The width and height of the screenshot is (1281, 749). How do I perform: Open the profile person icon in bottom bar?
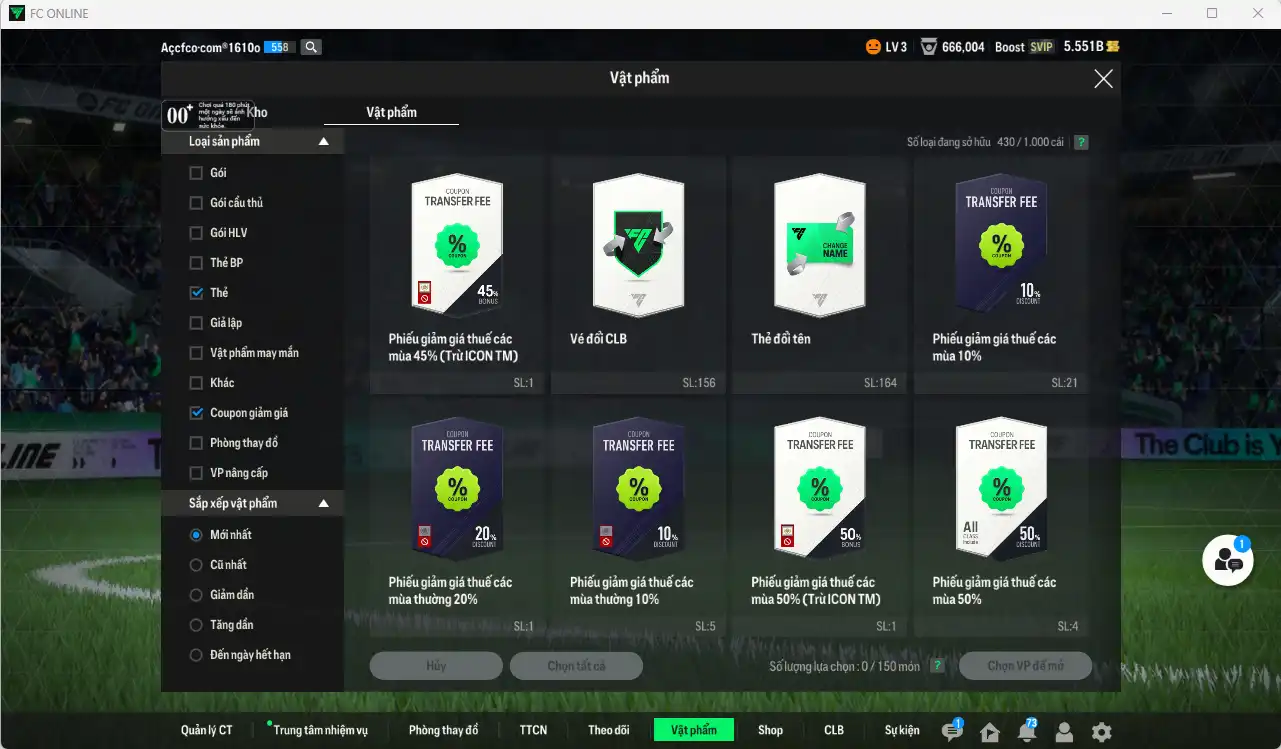[x=1064, y=732]
